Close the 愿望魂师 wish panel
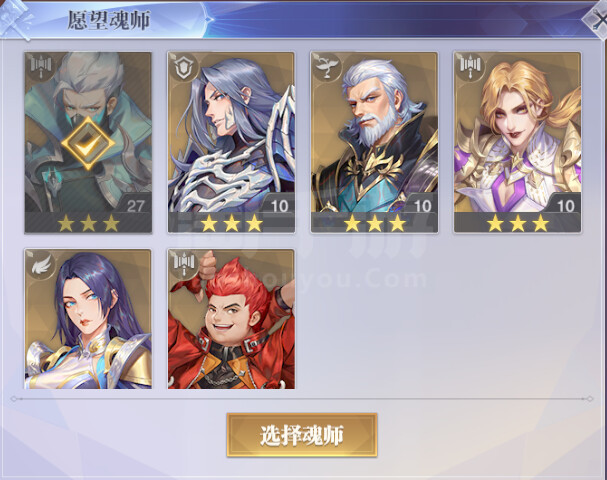The height and width of the screenshot is (480, 607). [598, 19]
